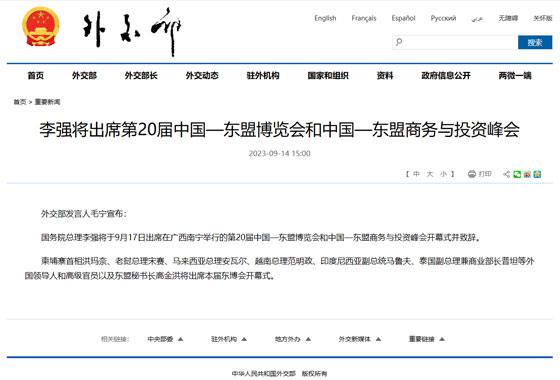Expand the 中央部委 links list
560x380 pixels.
[165, 339]
